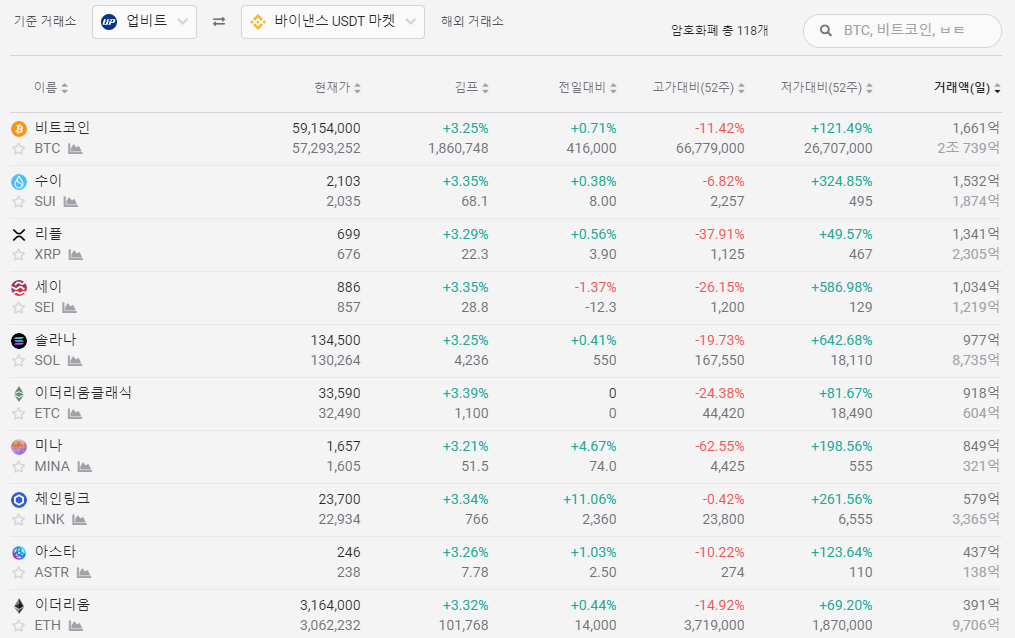1015x638 pixels.
Task: Sort table by 거래액(일) column
Action: pyautogui.click(x=966, y=88)
